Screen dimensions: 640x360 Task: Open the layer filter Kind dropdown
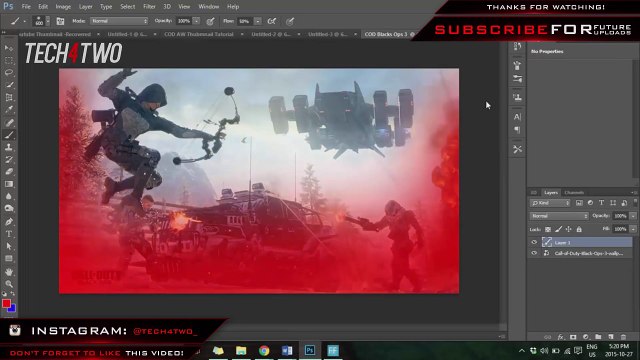[550, 203]
